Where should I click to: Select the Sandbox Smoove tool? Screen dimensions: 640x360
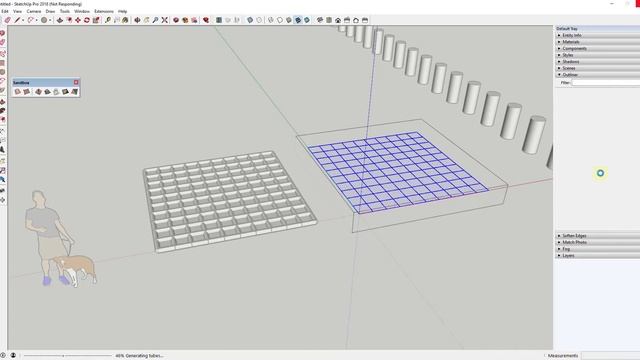click(38, 92)
